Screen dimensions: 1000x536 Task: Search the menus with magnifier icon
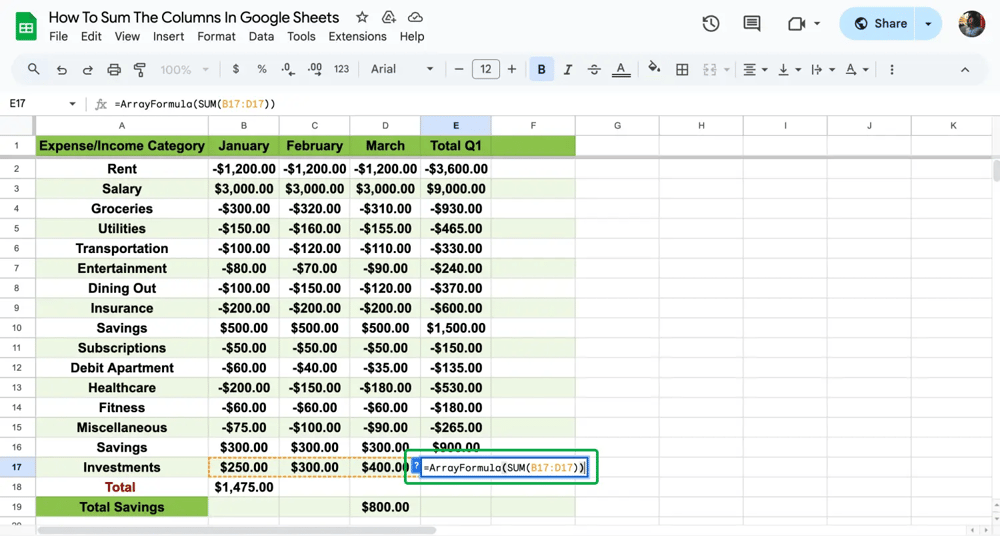pos(34,70)
